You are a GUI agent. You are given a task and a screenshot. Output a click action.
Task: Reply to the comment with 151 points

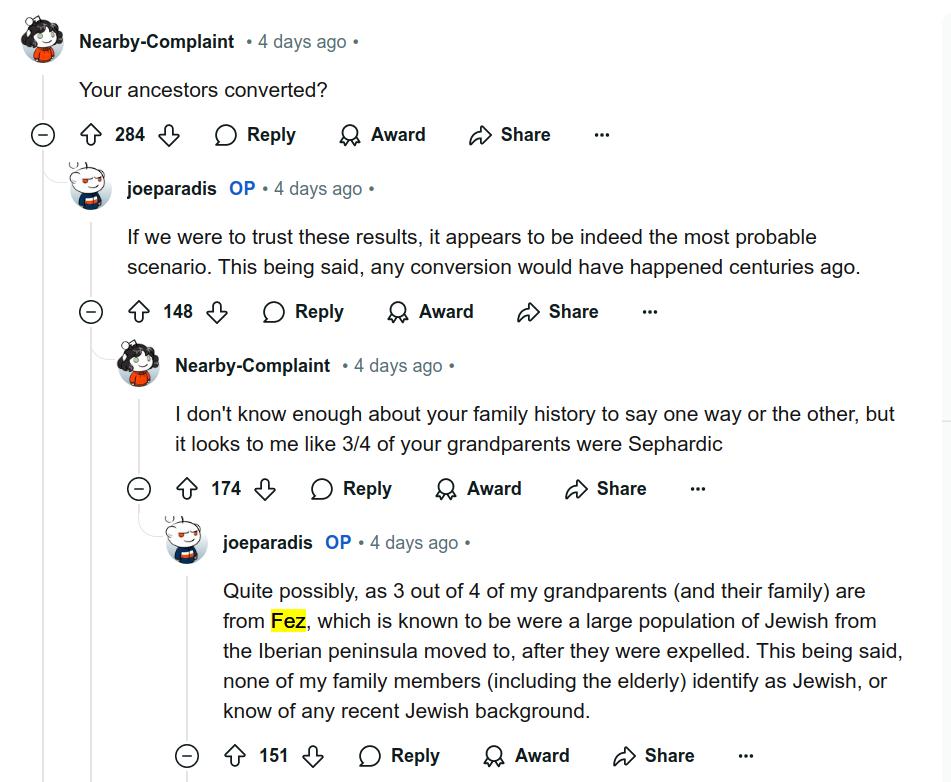399,756
